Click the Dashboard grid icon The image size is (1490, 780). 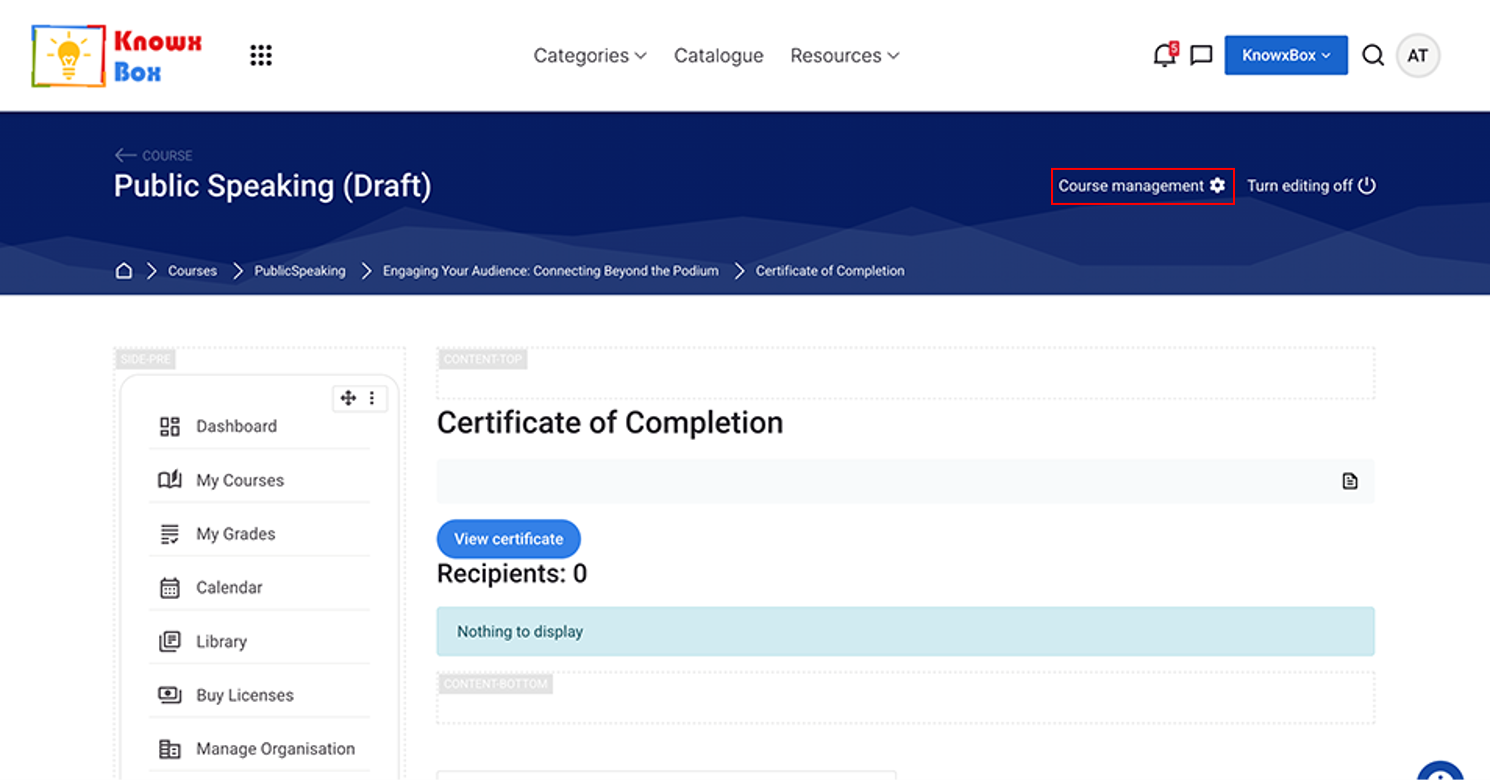pyautogui.click(x=170, y=427)
